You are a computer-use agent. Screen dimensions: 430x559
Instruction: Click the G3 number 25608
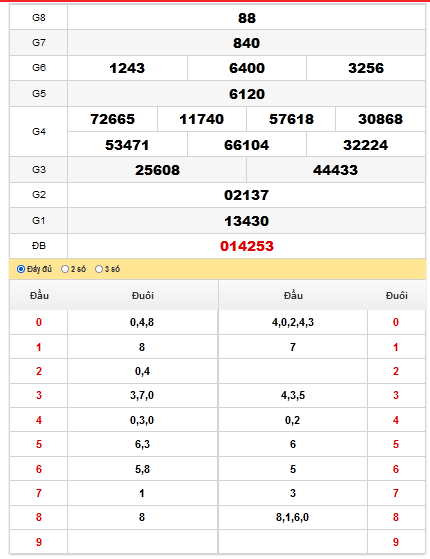(x=157, y=170)
